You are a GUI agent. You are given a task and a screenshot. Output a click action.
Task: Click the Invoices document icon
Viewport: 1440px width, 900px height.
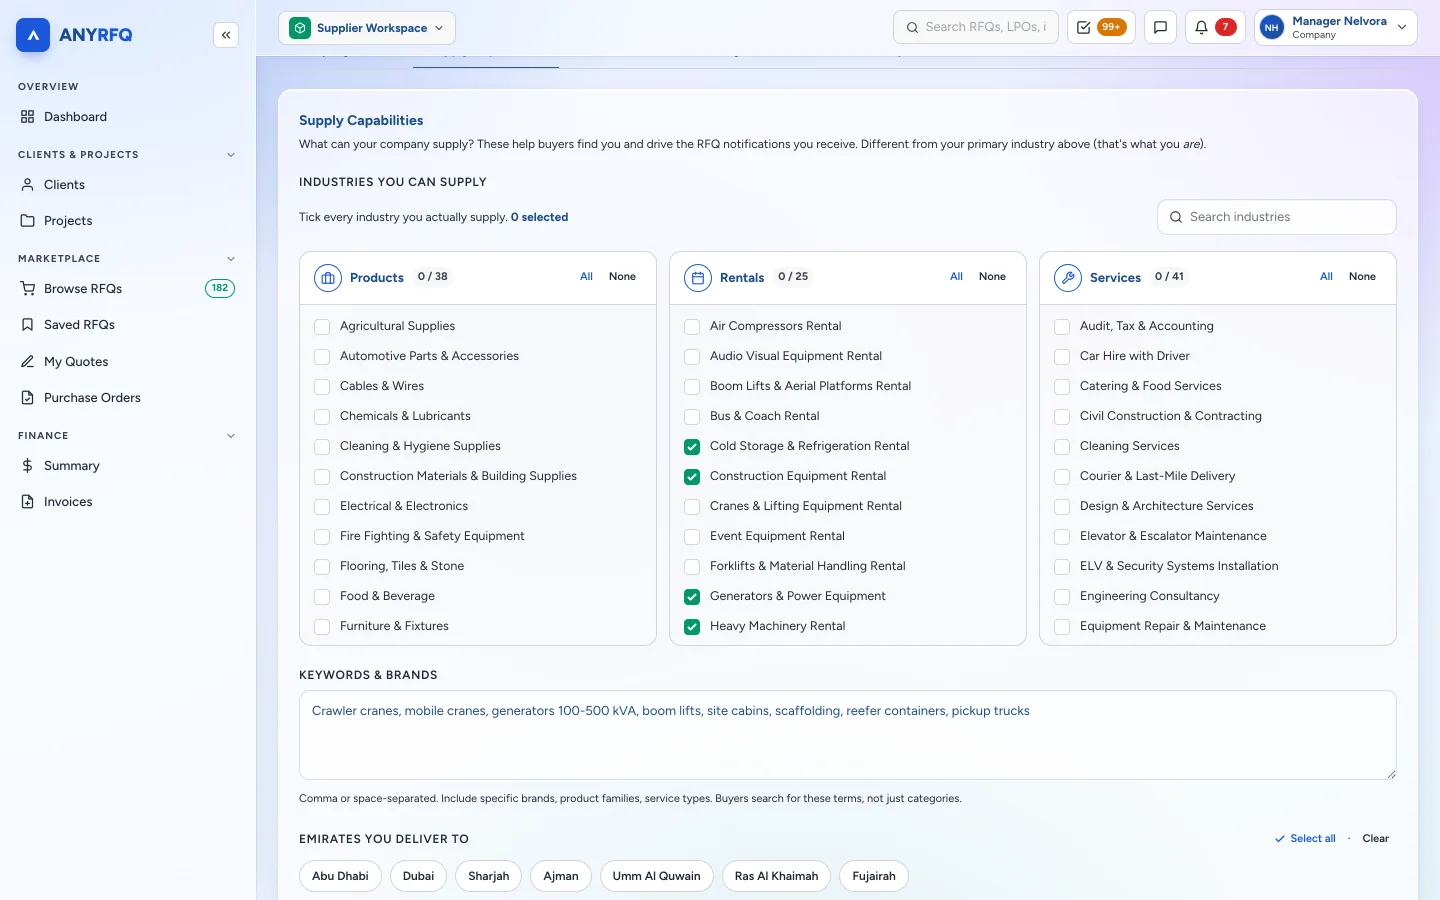28,502
